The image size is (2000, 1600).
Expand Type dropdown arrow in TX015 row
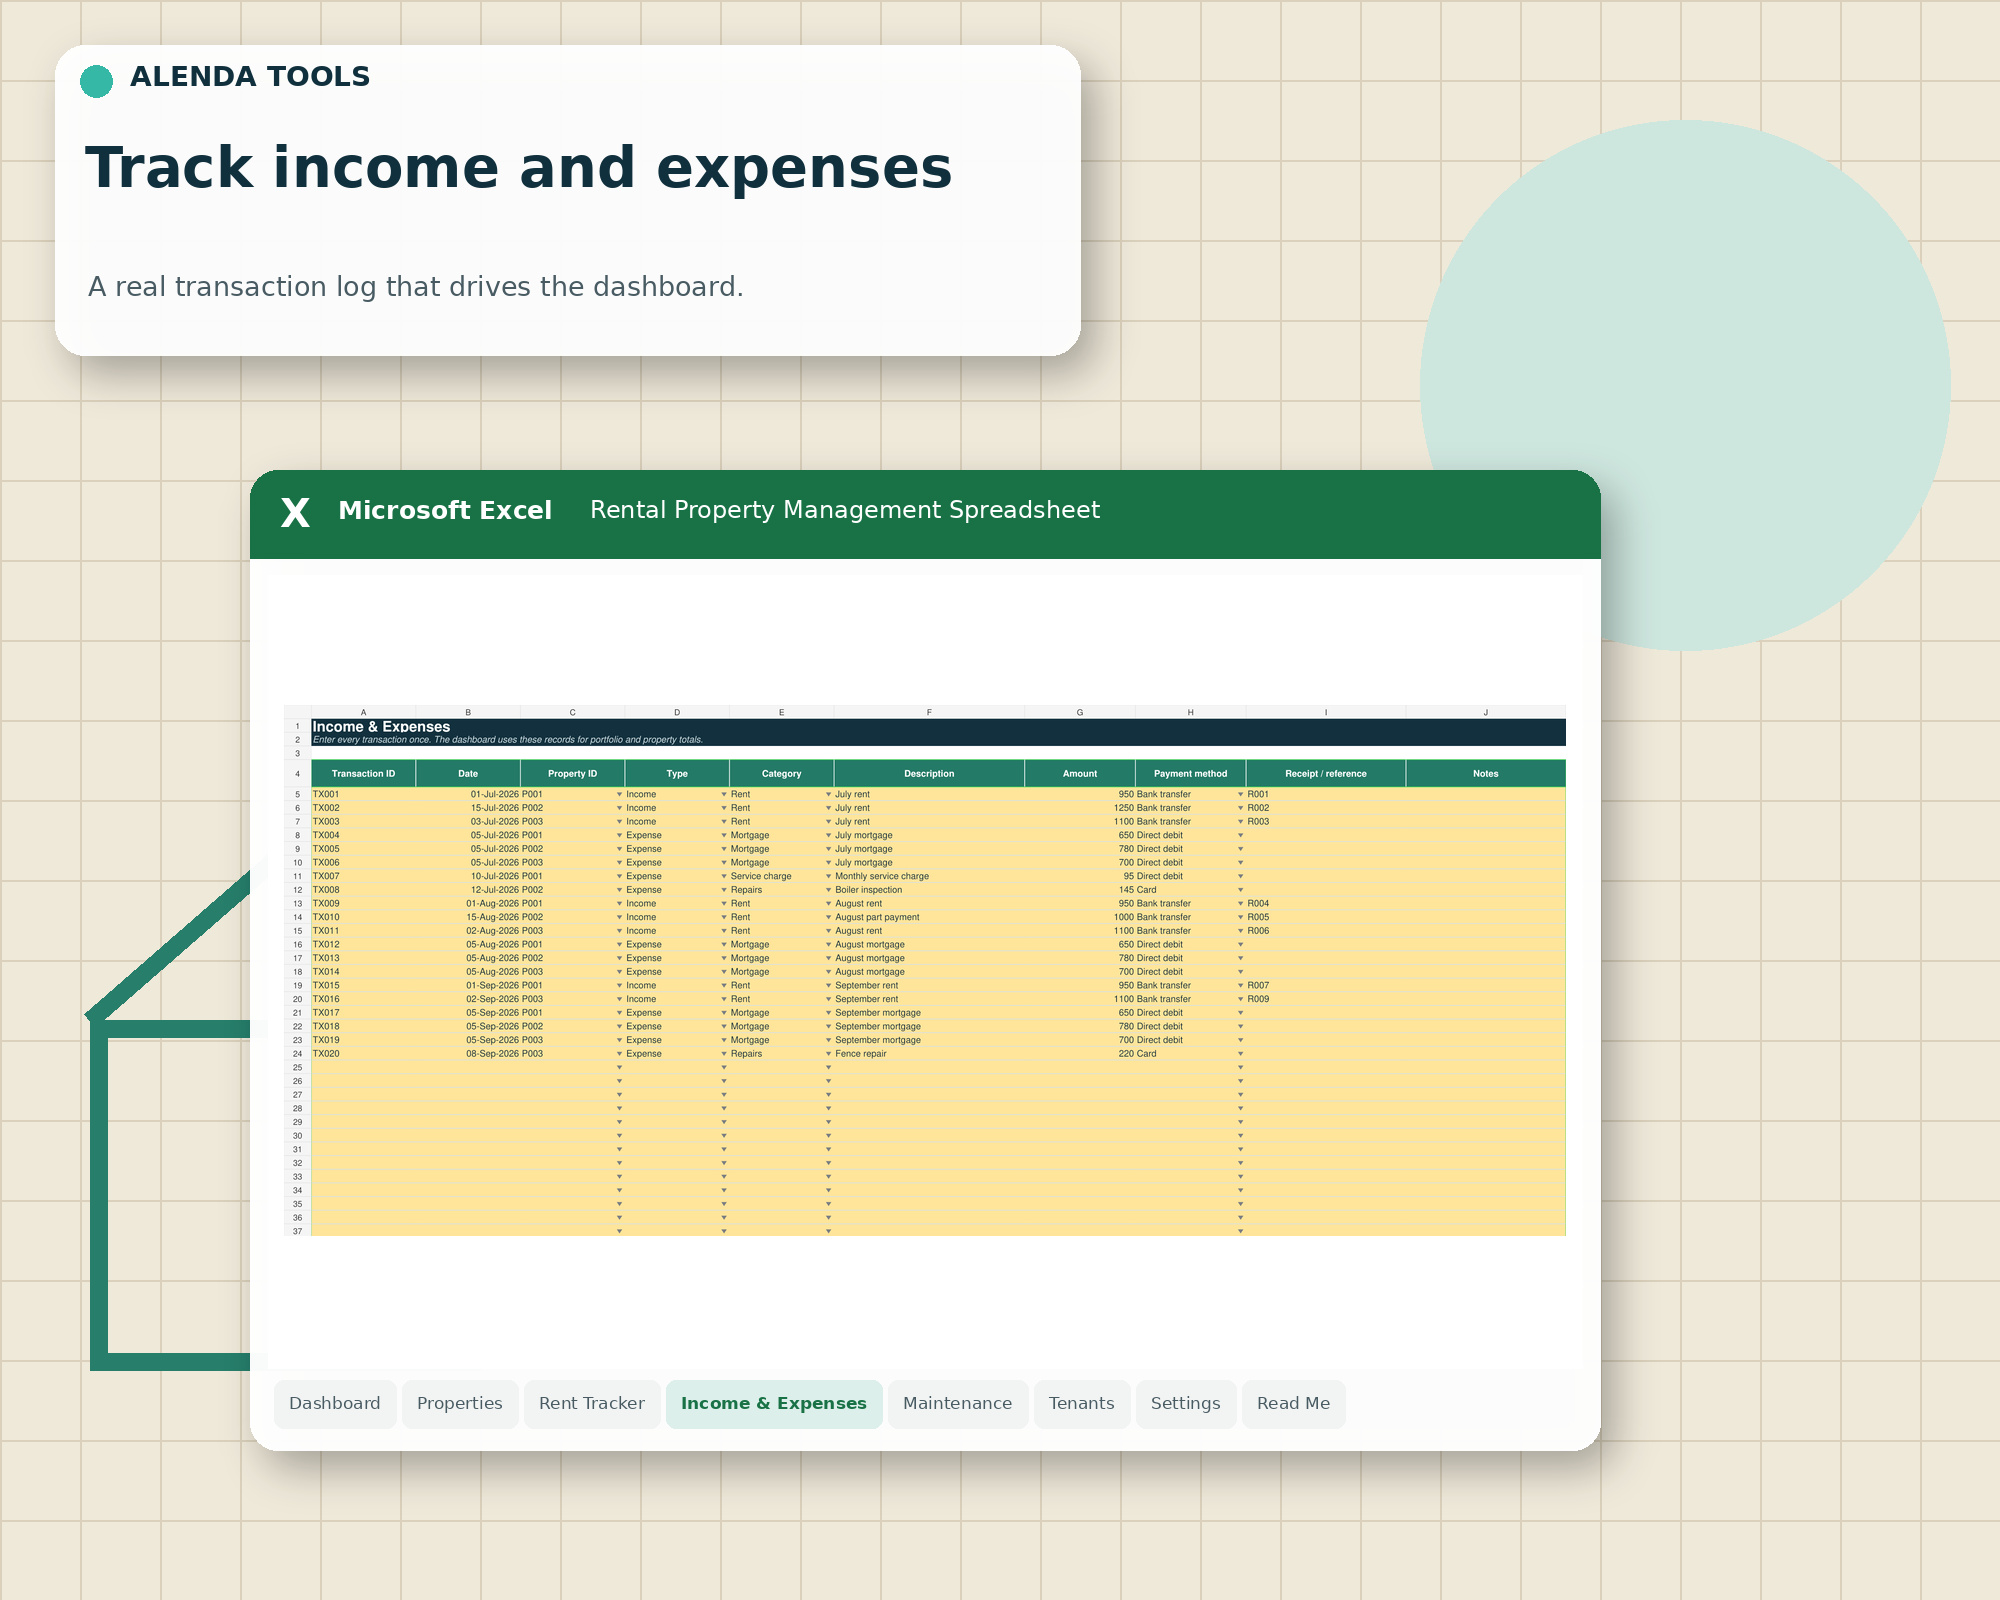click(724, 986)
